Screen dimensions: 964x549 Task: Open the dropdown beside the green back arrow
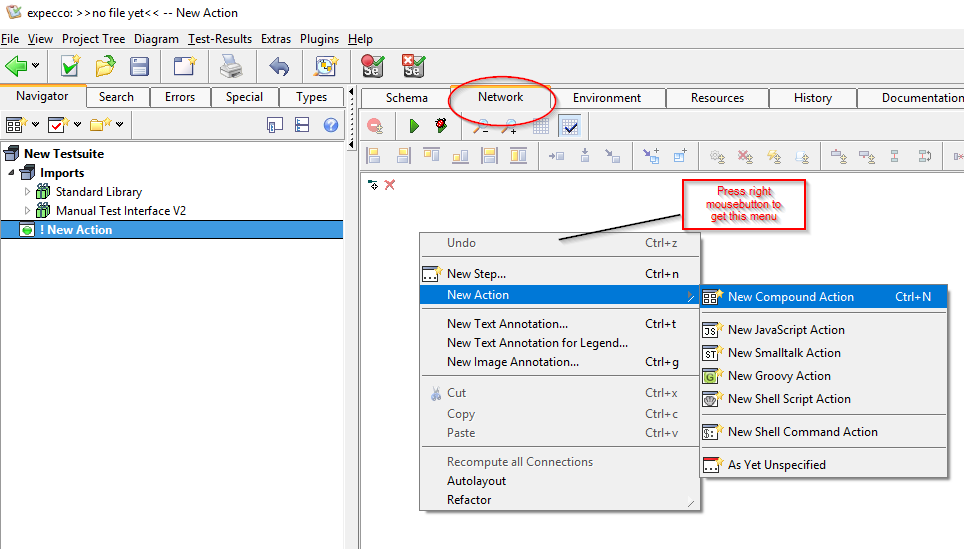pyautogui.click(x=36, y=67)
